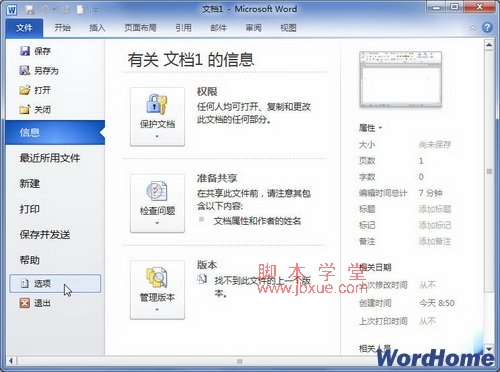Screen dimensions: 500x372
Task: Click the 添加标记 tags field
Action: tap(435, 225)
